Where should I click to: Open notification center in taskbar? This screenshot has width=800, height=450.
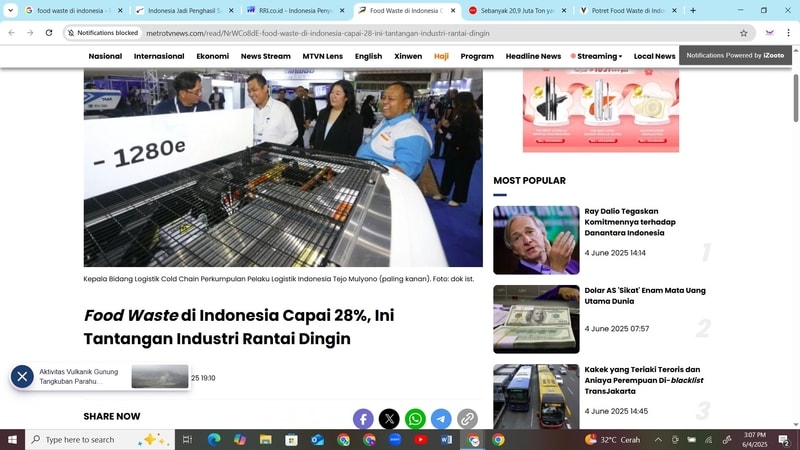pyautogui.click(x=784, y=440)
